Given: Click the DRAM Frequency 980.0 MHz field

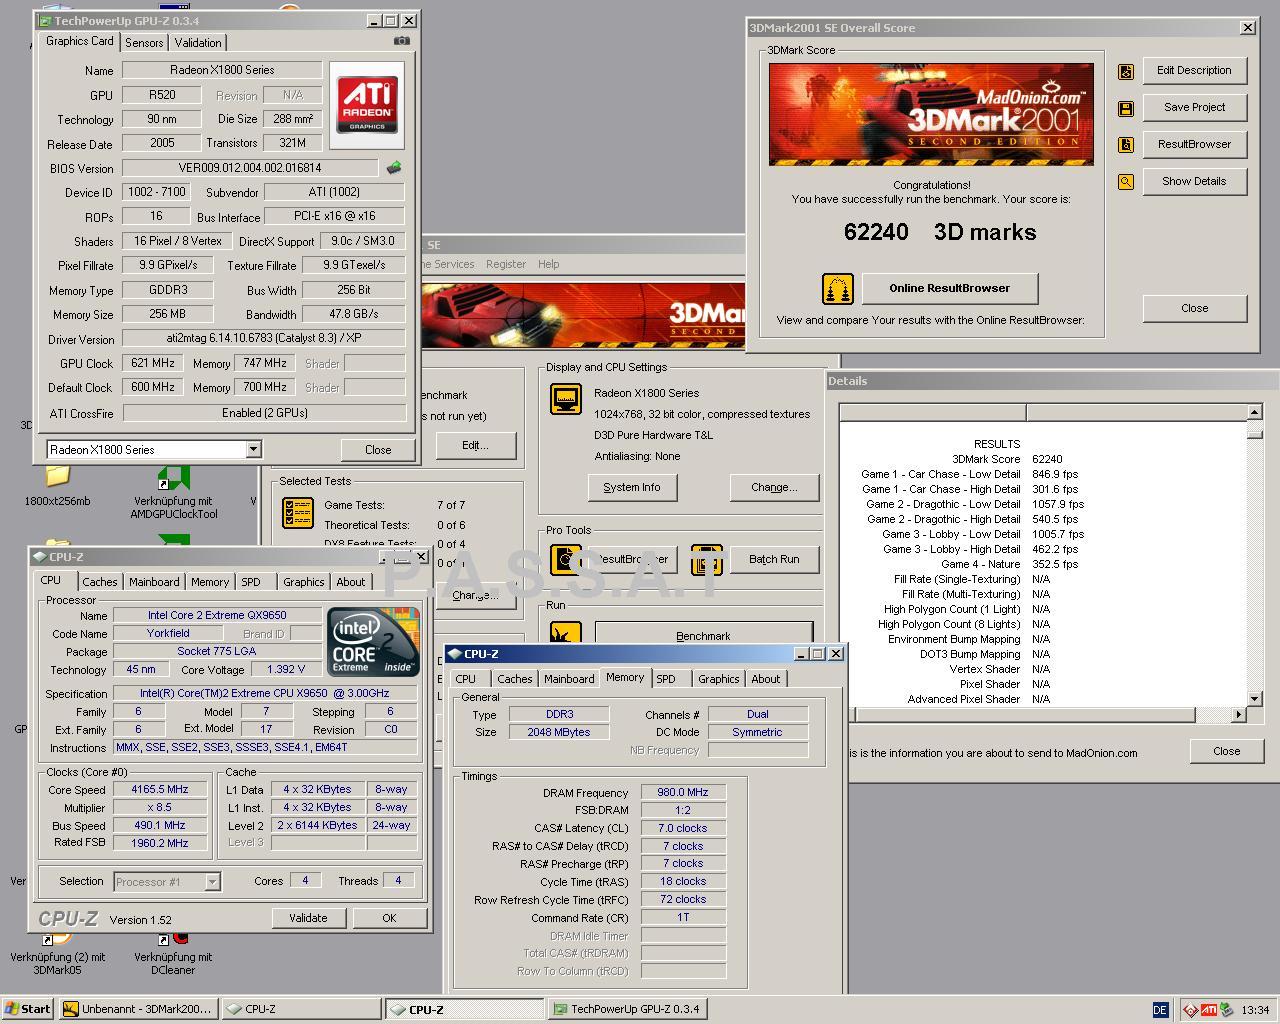Looking at the screenshot, I should (x=683, y=793).
